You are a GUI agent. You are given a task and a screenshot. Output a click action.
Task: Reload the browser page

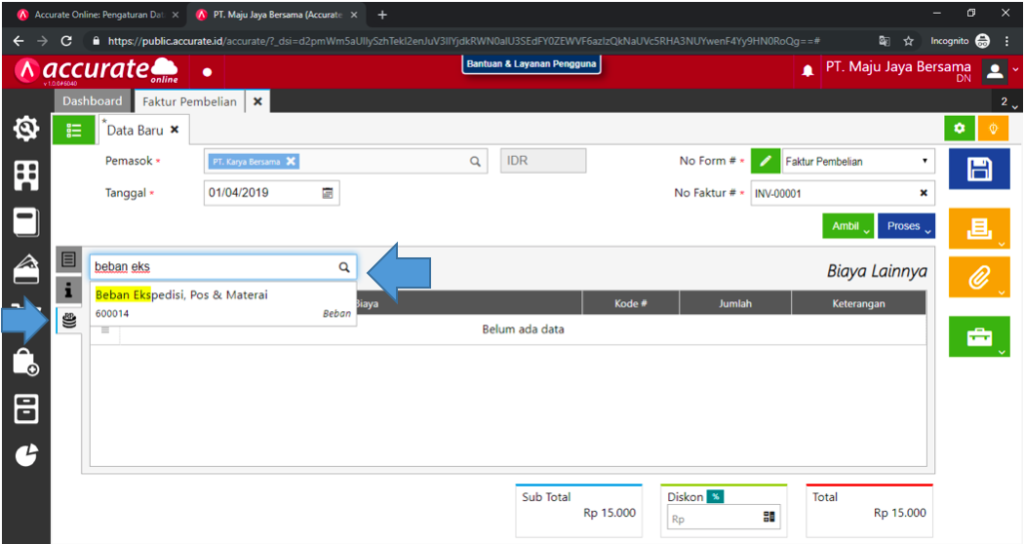click(66, 40)
